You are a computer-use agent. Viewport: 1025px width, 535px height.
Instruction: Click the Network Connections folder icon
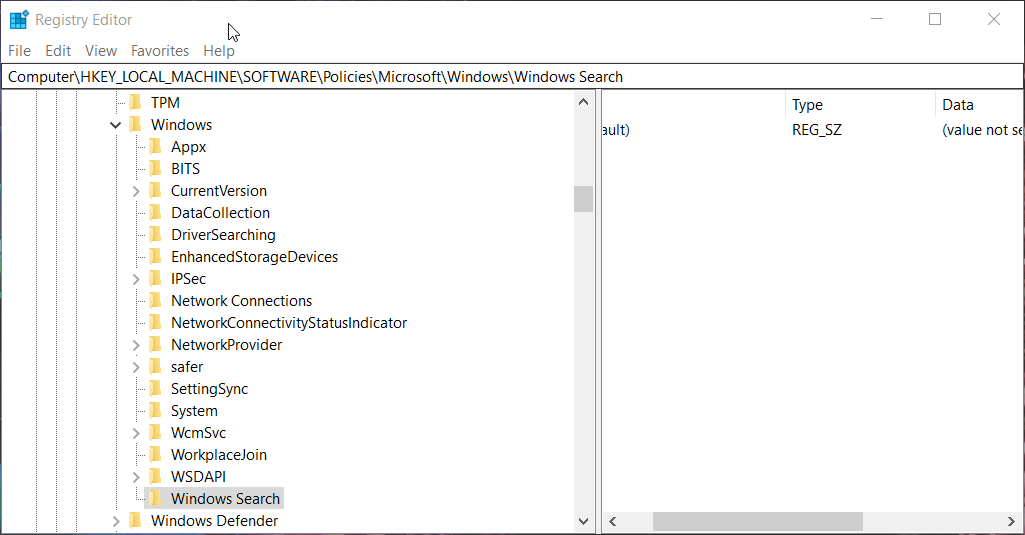point(156,301)
